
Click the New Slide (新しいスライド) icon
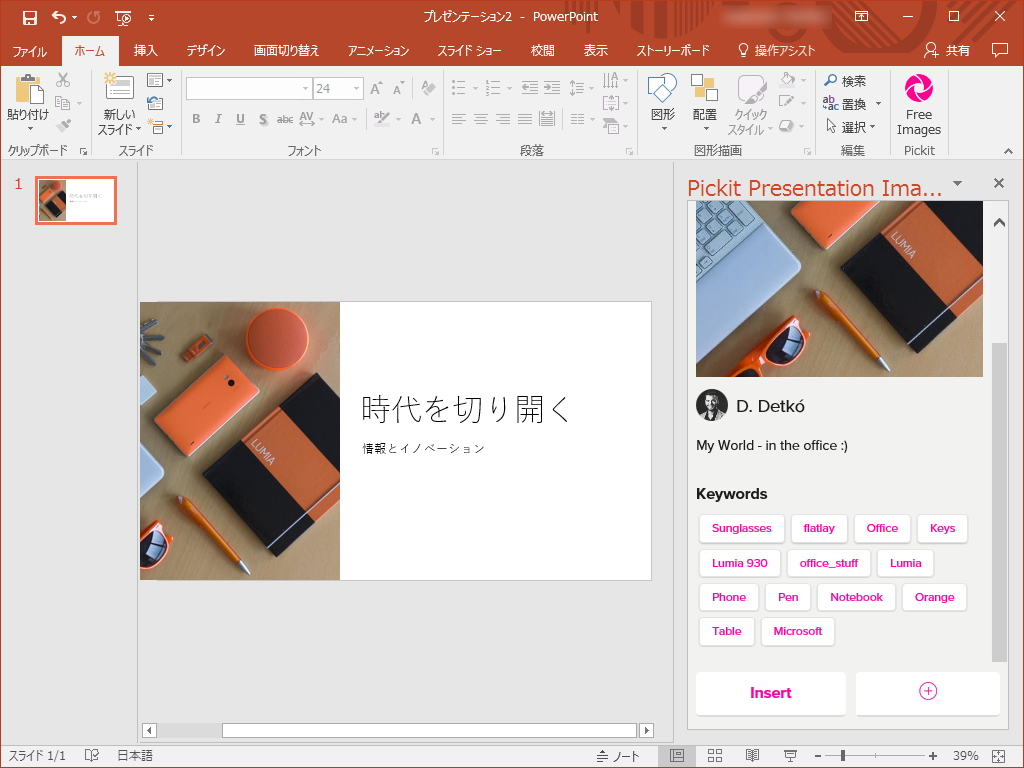[x=119, y=90]
